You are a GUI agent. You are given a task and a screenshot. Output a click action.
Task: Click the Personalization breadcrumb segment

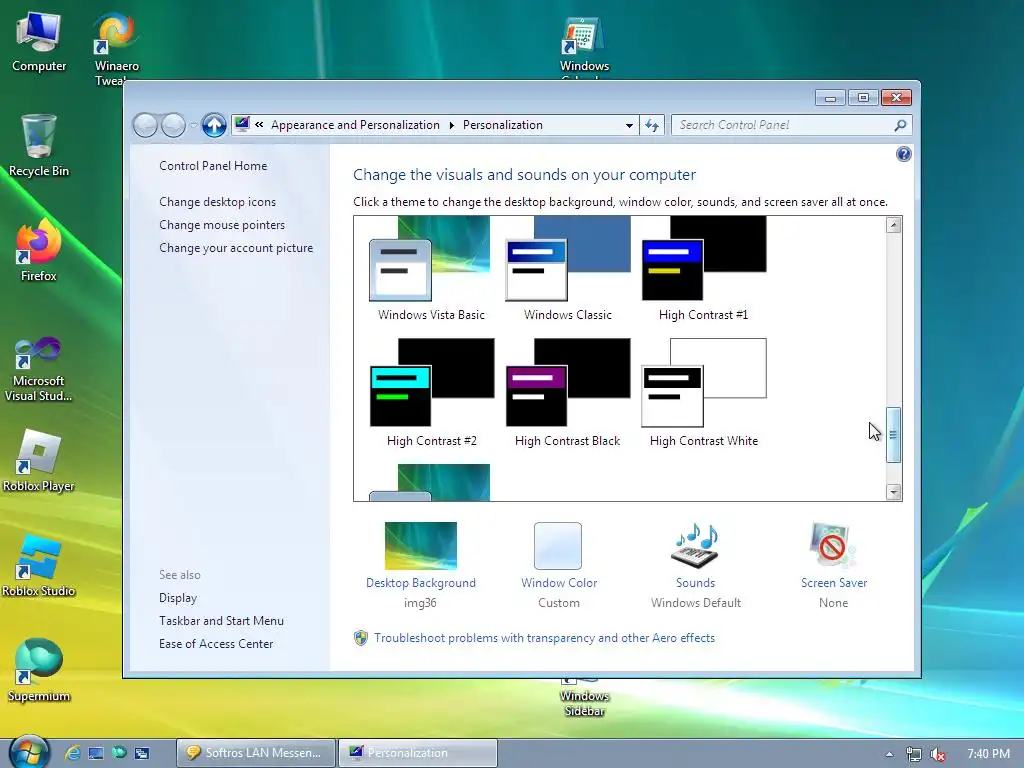(503, 125)
